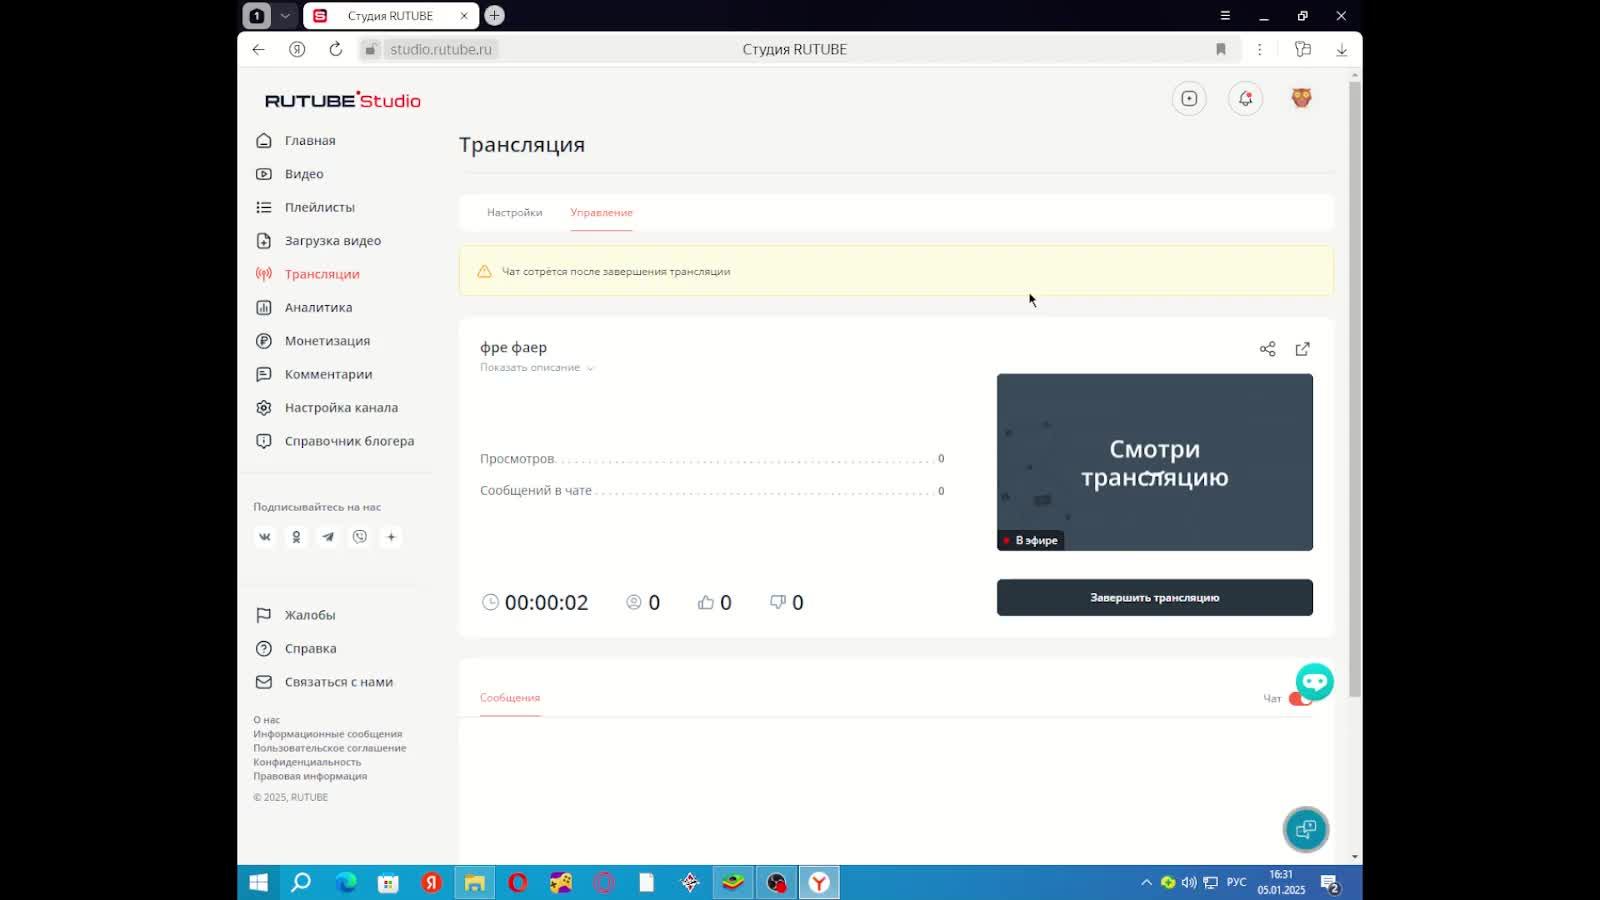The image size is (1600, 900).
Task: Open the Windows Start menu
Action: point(258,883)
